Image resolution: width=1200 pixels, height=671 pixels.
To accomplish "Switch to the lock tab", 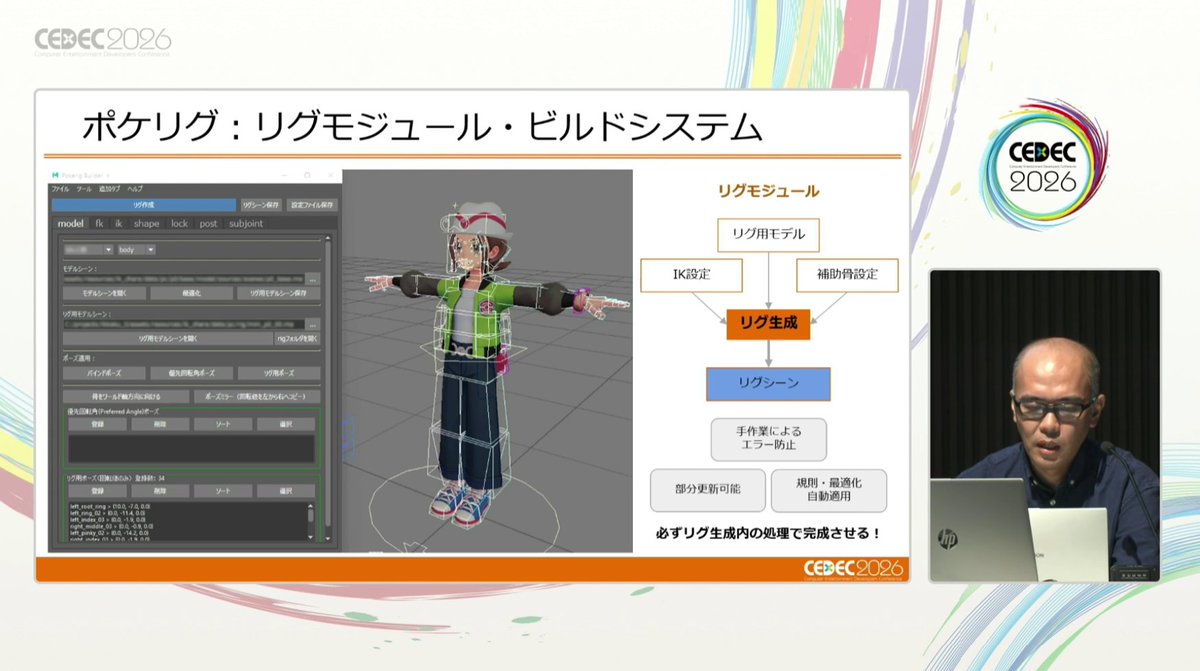I will [179, 224].
